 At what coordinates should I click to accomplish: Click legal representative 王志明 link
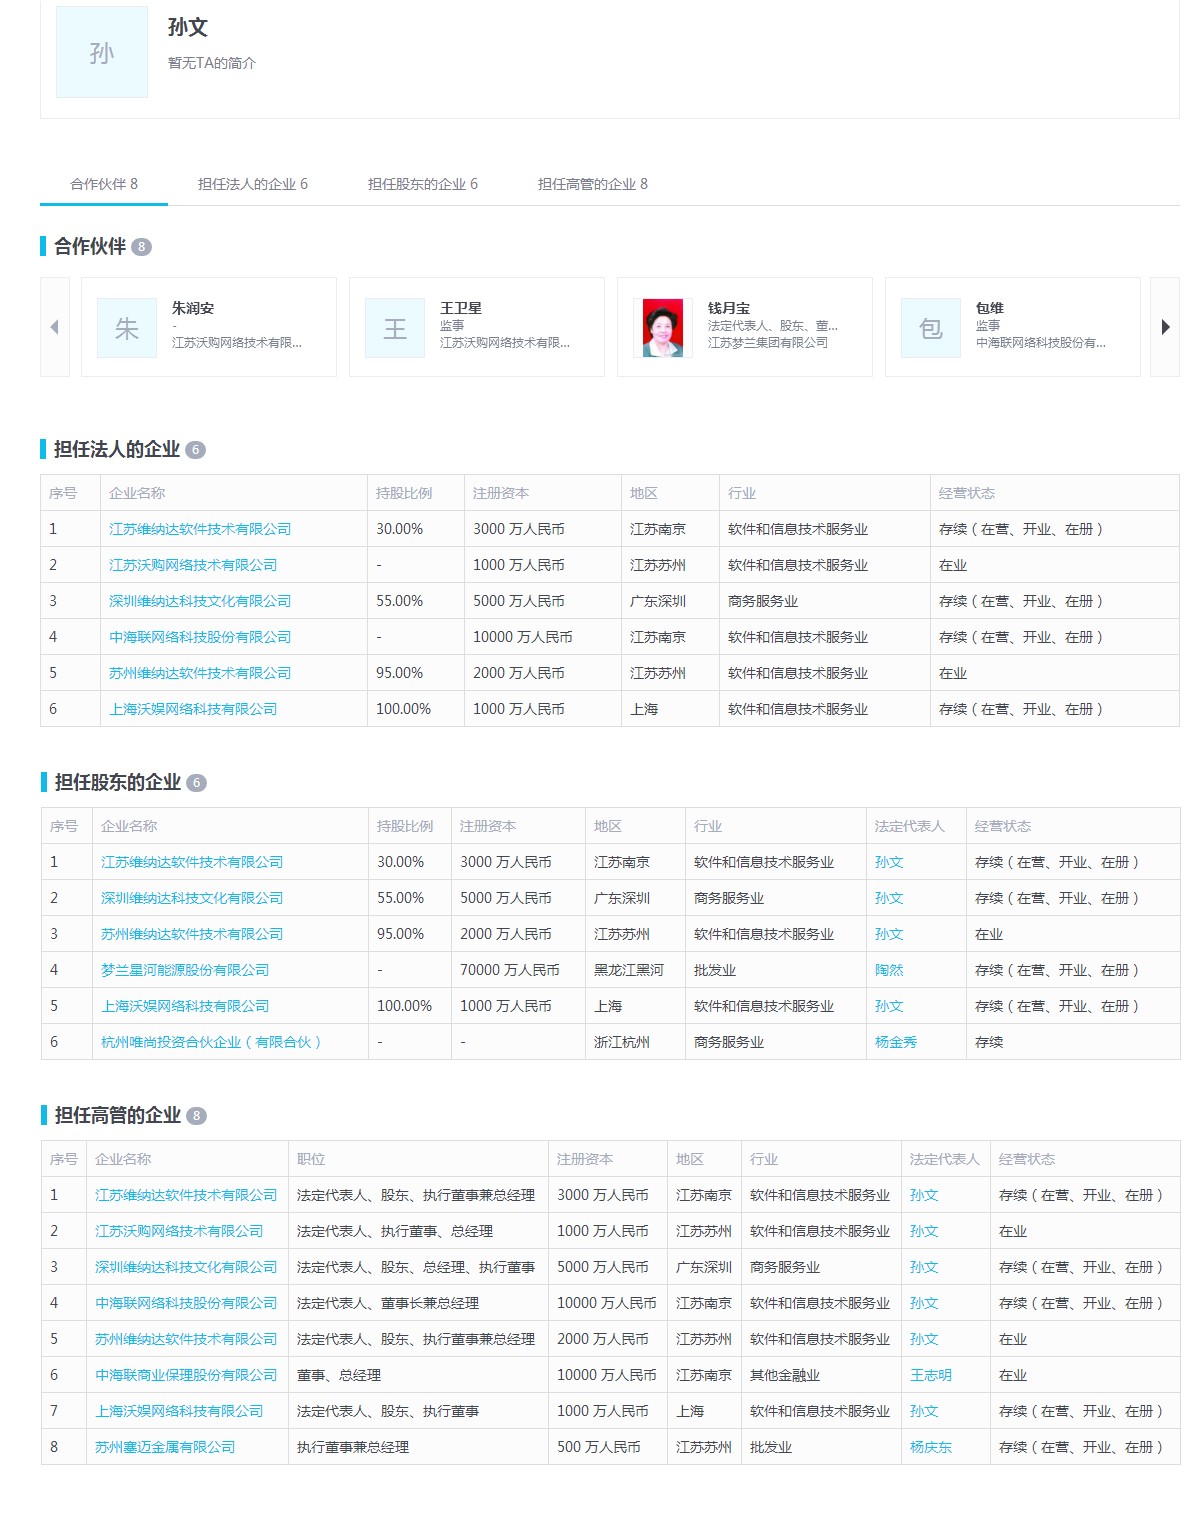tap(931, 1375)
